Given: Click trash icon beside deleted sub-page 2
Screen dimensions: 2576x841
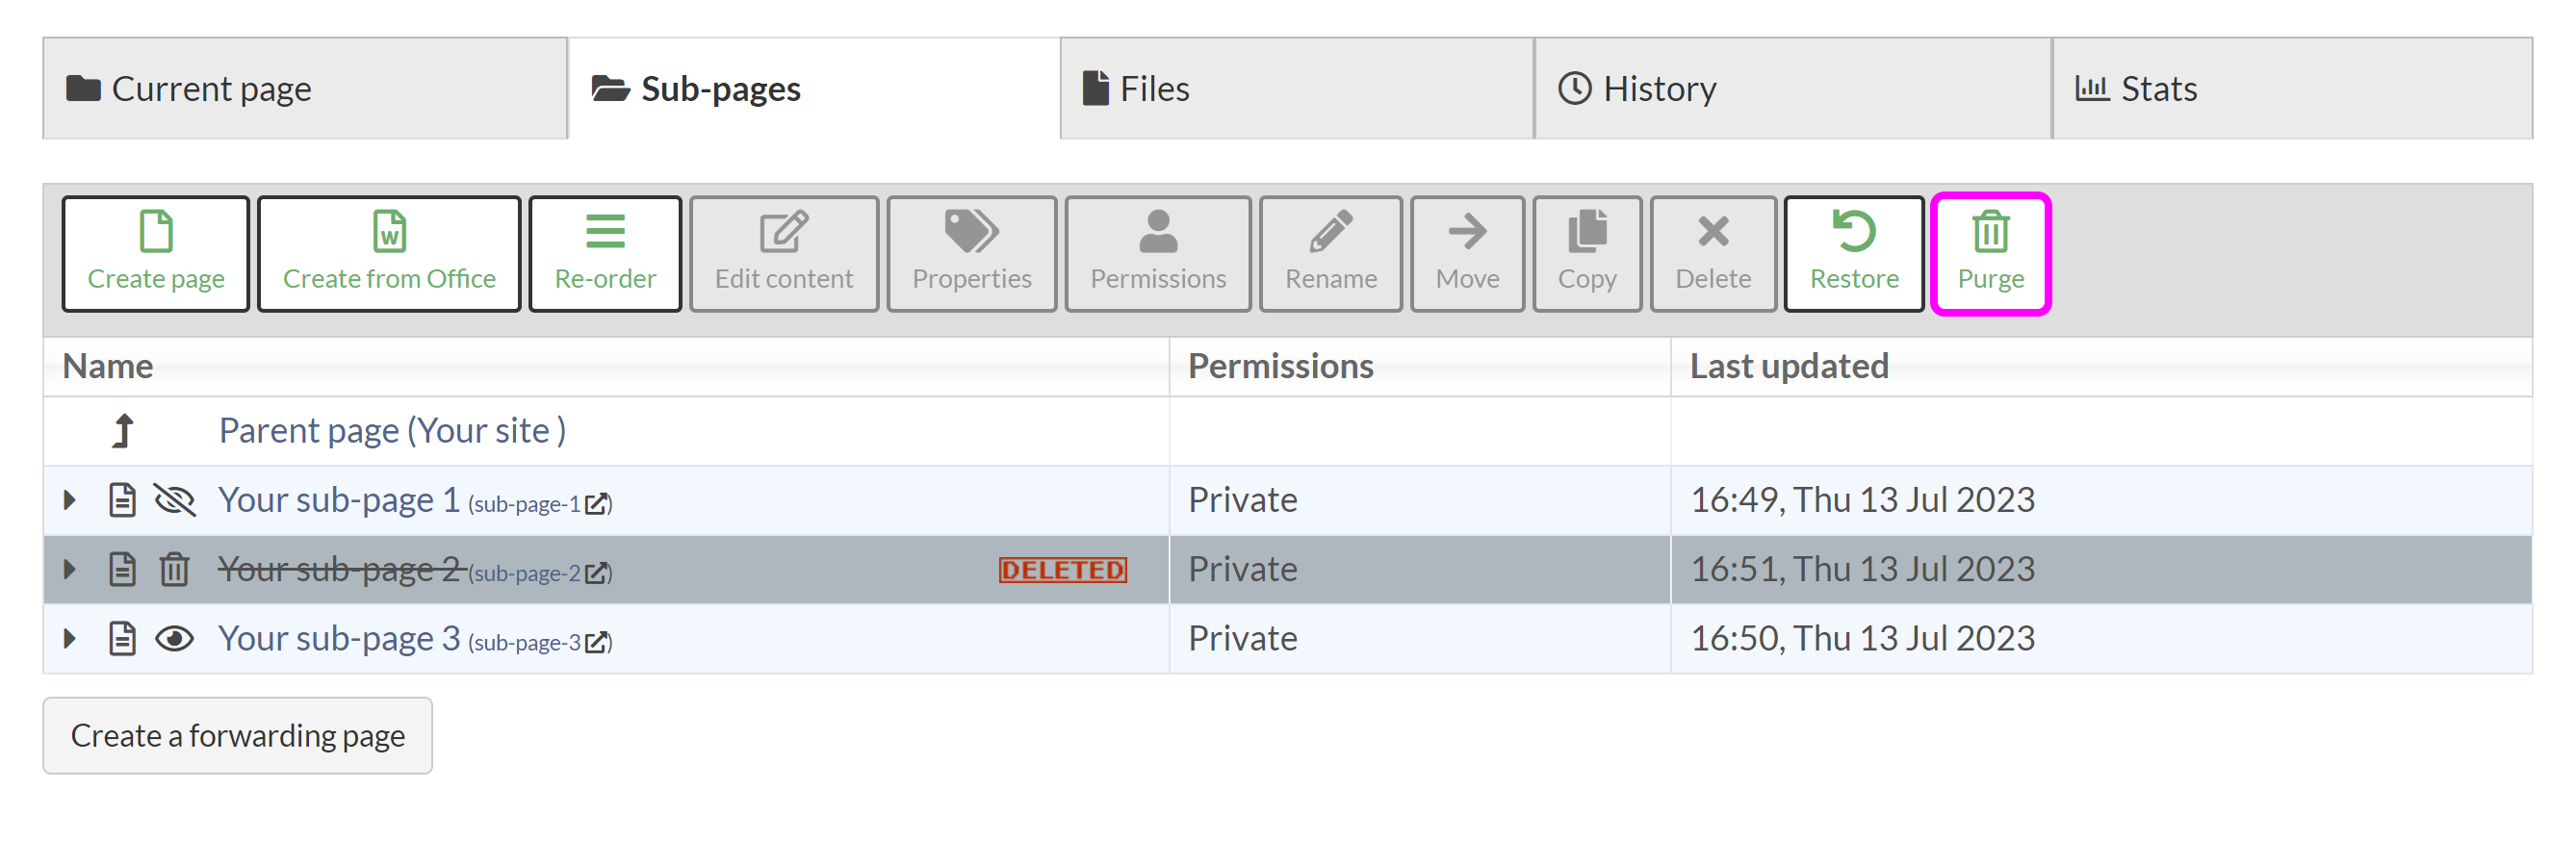Looking at the screenshot, I should click(174, 569).
